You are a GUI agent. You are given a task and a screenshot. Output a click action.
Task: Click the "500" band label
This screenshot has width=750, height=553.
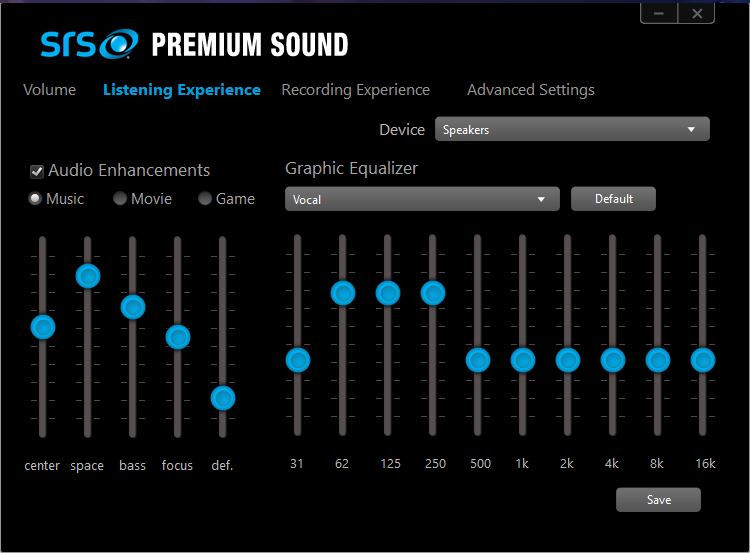(x=480, y=464)
